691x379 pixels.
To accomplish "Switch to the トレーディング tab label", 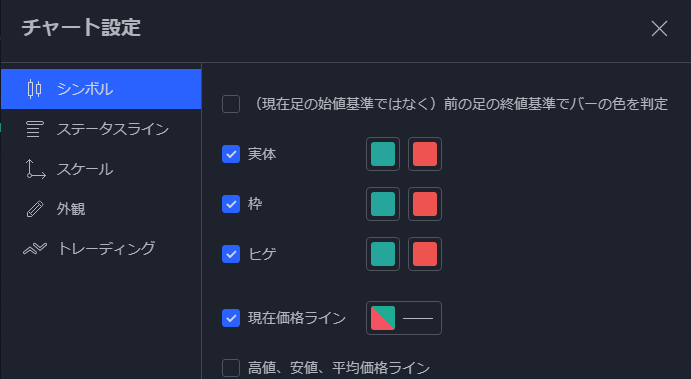I will click(x=106, y=249).
